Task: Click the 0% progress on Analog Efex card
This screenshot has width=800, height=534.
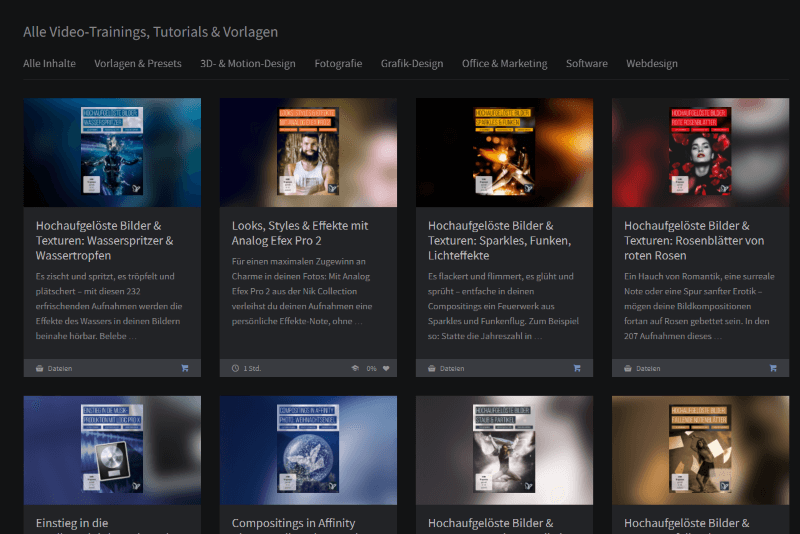Action: (371, 368)
